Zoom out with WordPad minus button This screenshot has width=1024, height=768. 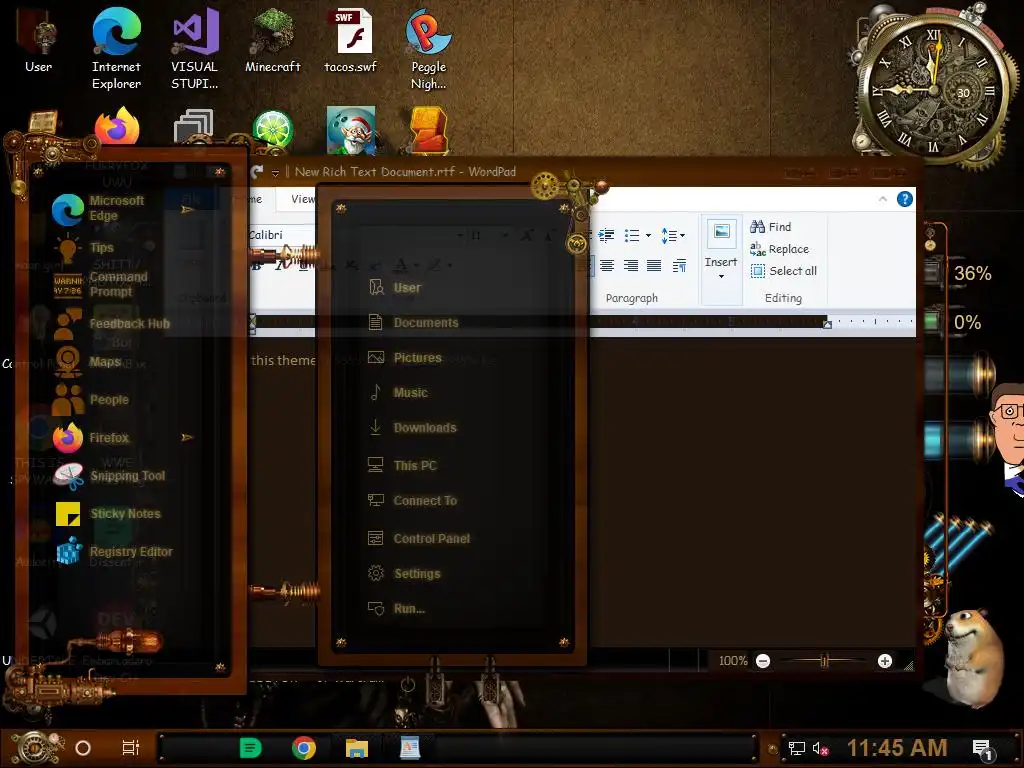[x=763, y=661]
